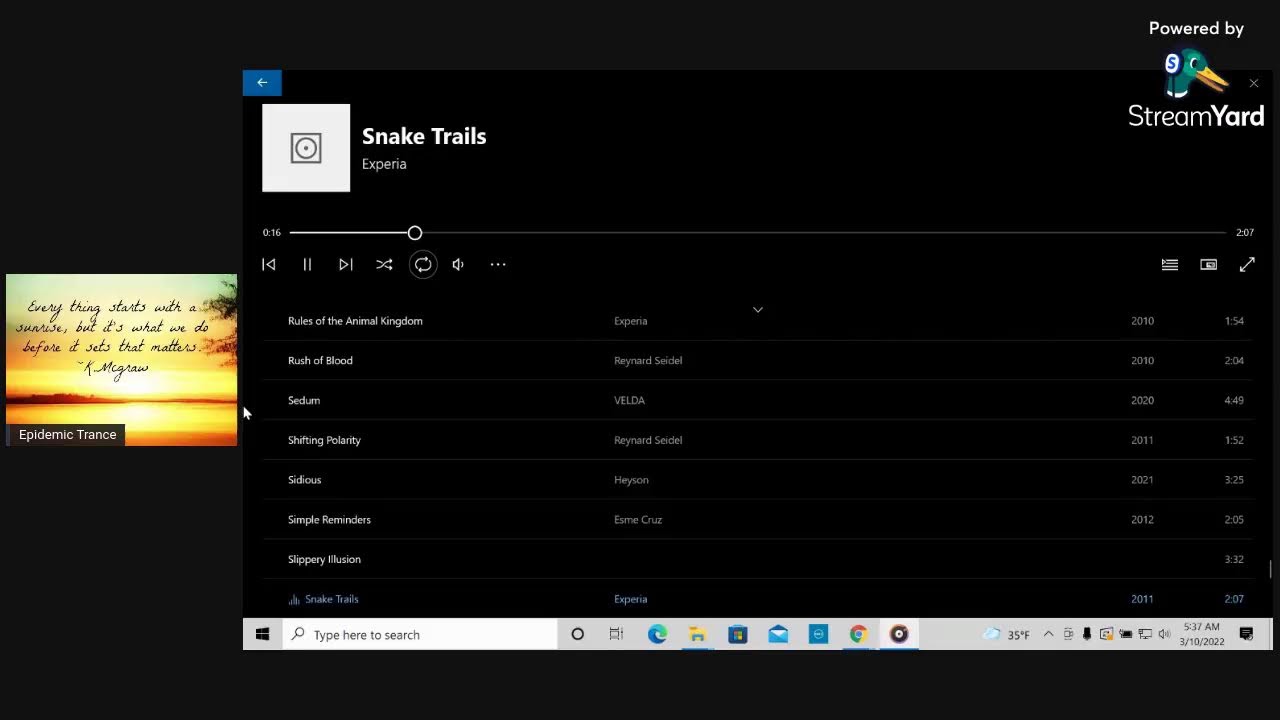The image size is (1280, 720).
Task: Open File Explorer from the taskbar
Action: pos(697,635)
